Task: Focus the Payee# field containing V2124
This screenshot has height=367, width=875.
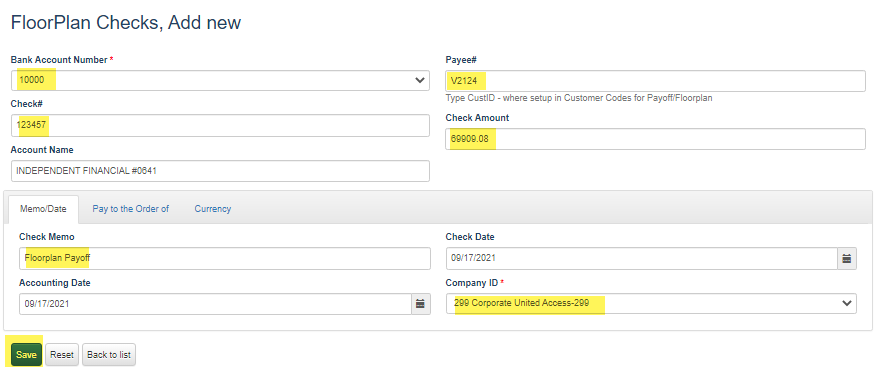Action: pyautogui.click(x=655, y=81)
